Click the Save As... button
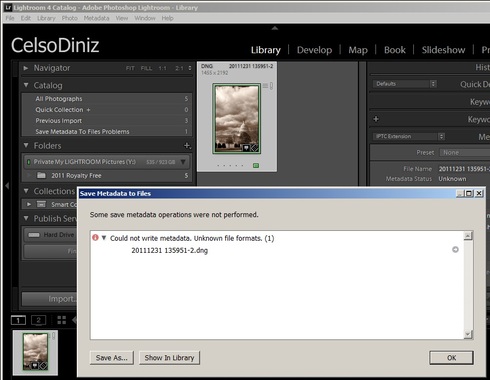The width and height of the screenshot is (490, 380). click(x=112, y=358)
